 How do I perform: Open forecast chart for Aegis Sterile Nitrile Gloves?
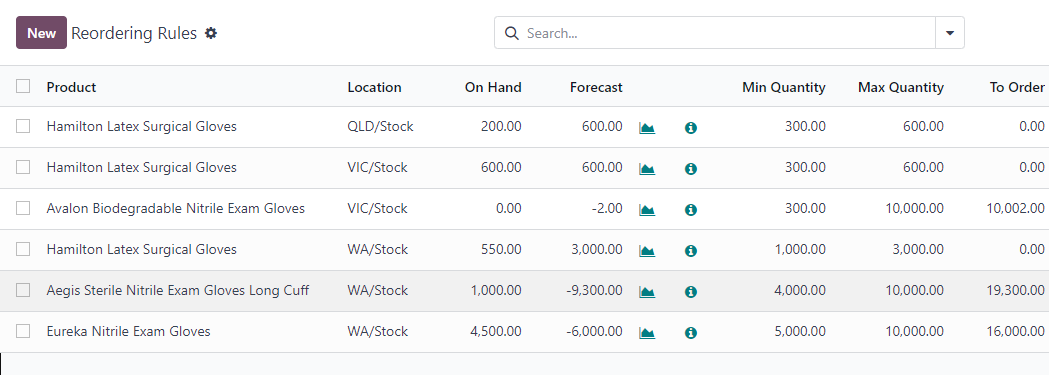click(647, 291)
